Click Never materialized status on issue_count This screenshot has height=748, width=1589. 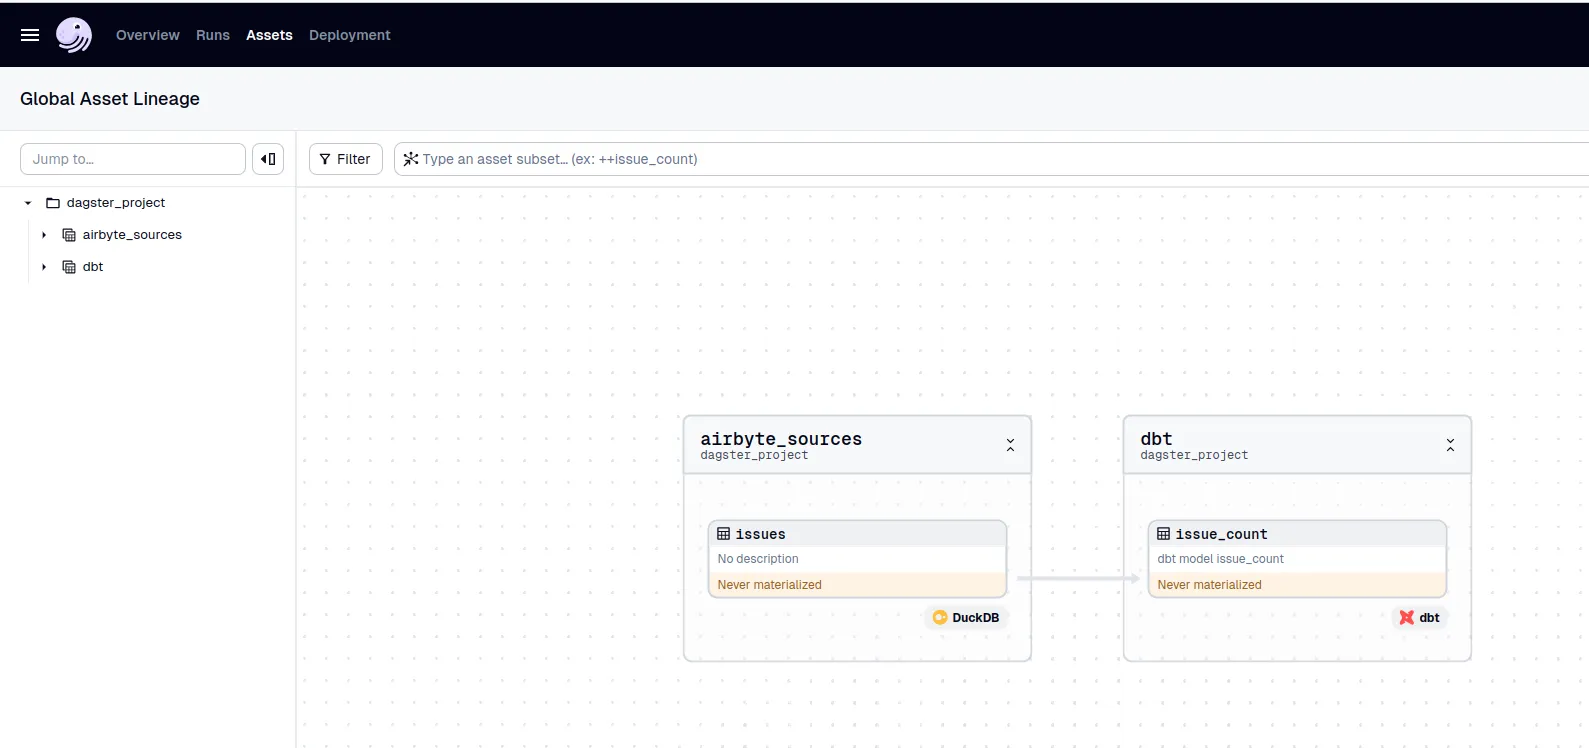click(x=1210, y=585)
